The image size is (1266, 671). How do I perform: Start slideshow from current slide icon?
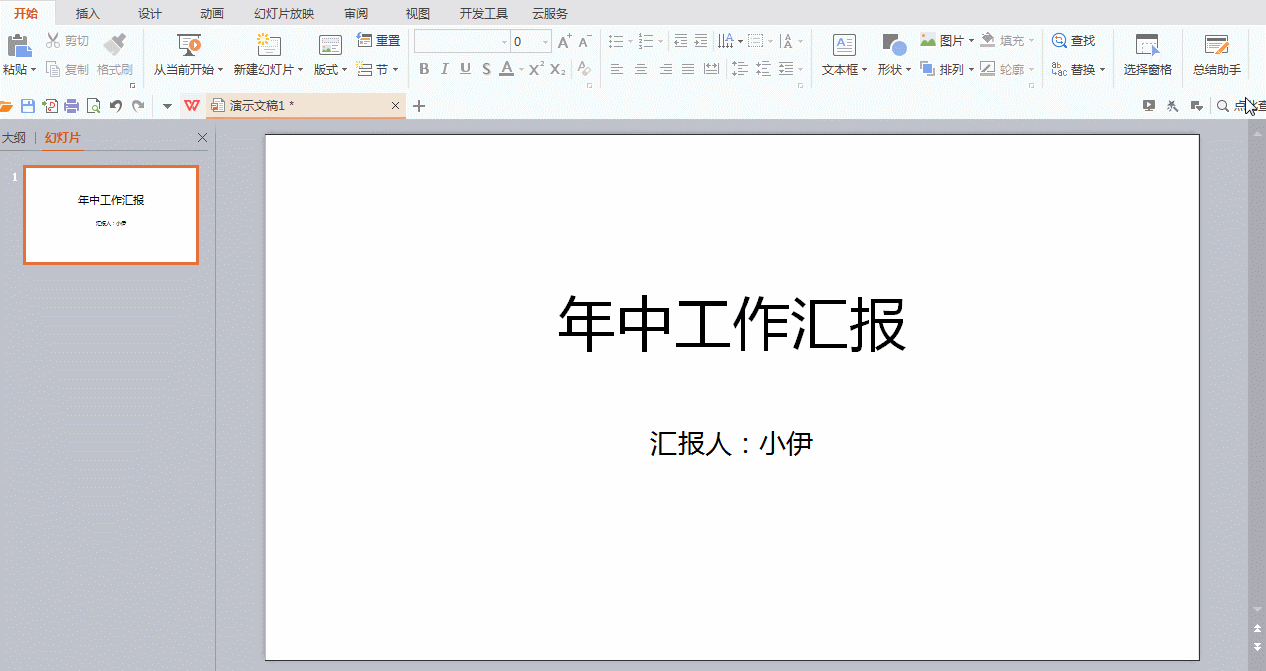point(189,46)
